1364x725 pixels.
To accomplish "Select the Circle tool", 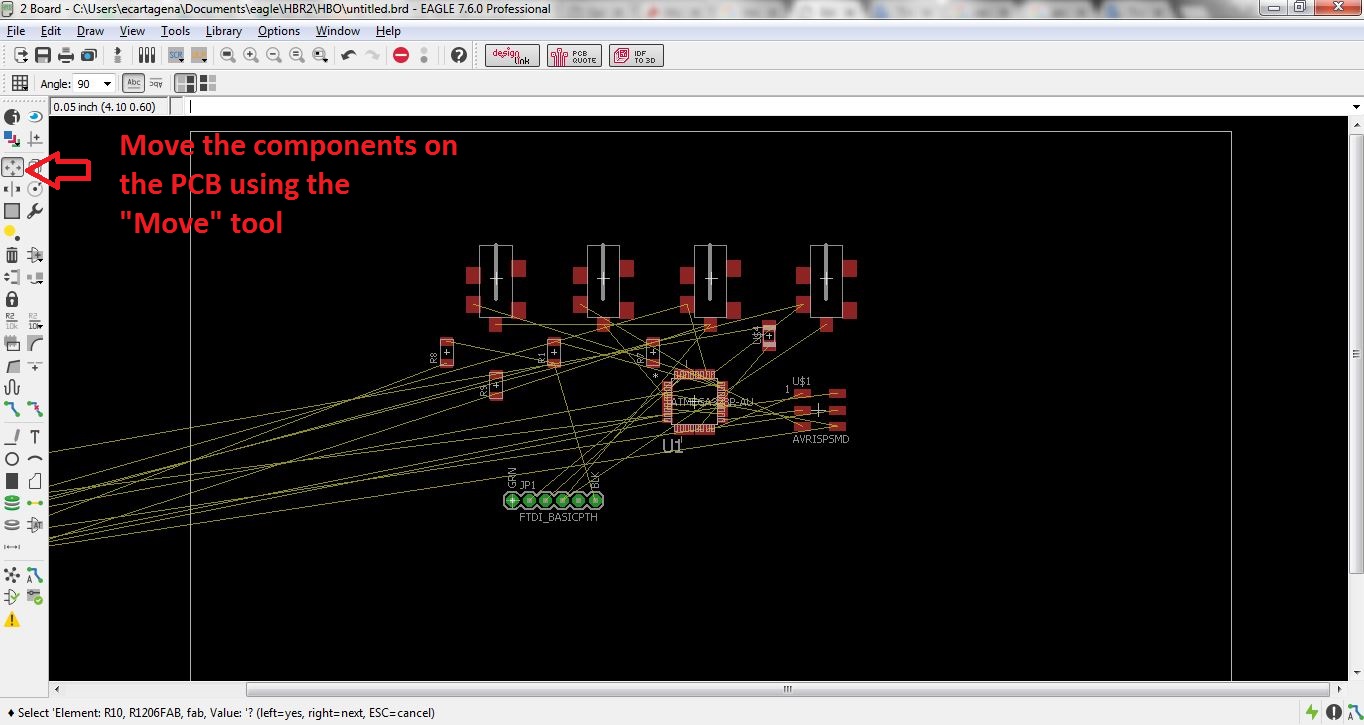I will [12, 459].
